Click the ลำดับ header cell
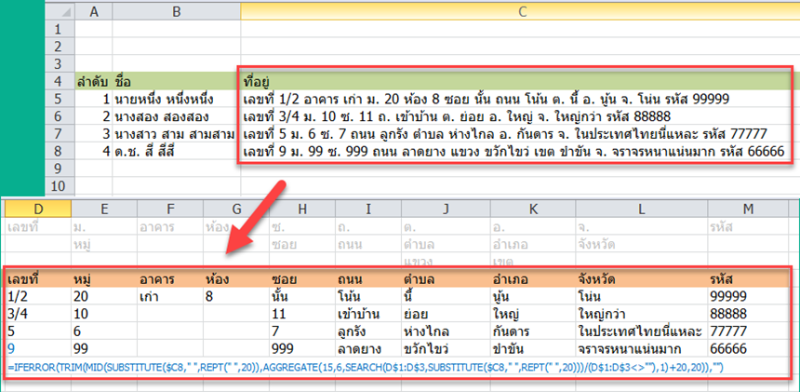Viewport: 800px width, 392px height. (x=94, y=81)
